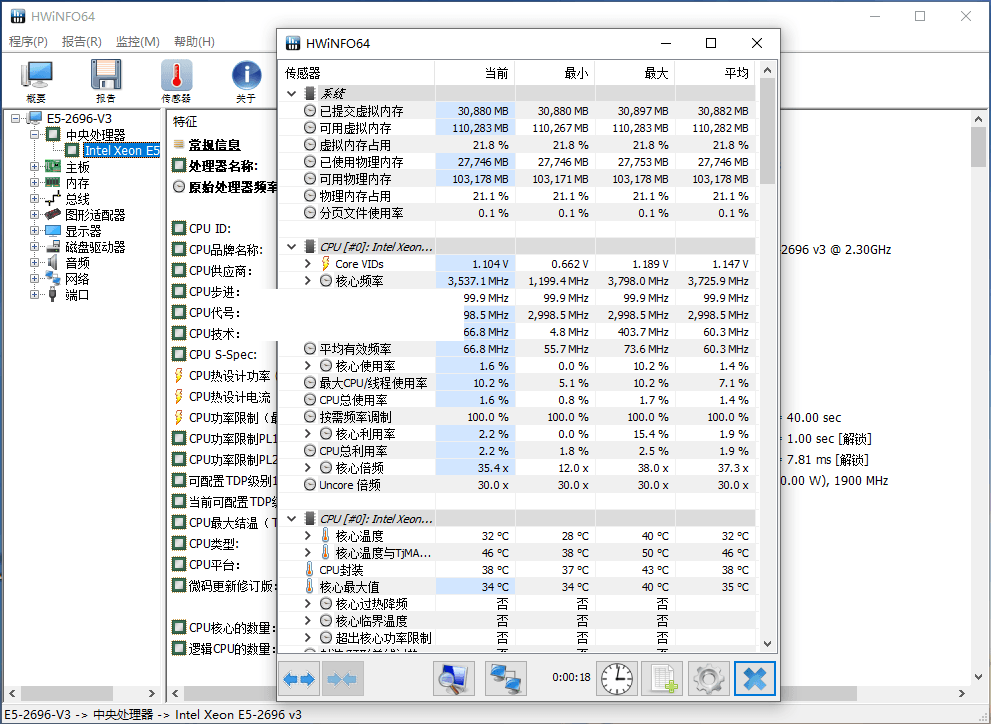Open sensor settings gear icon
The width and height of the screenshot is (991, 724).
click(708, 679)
